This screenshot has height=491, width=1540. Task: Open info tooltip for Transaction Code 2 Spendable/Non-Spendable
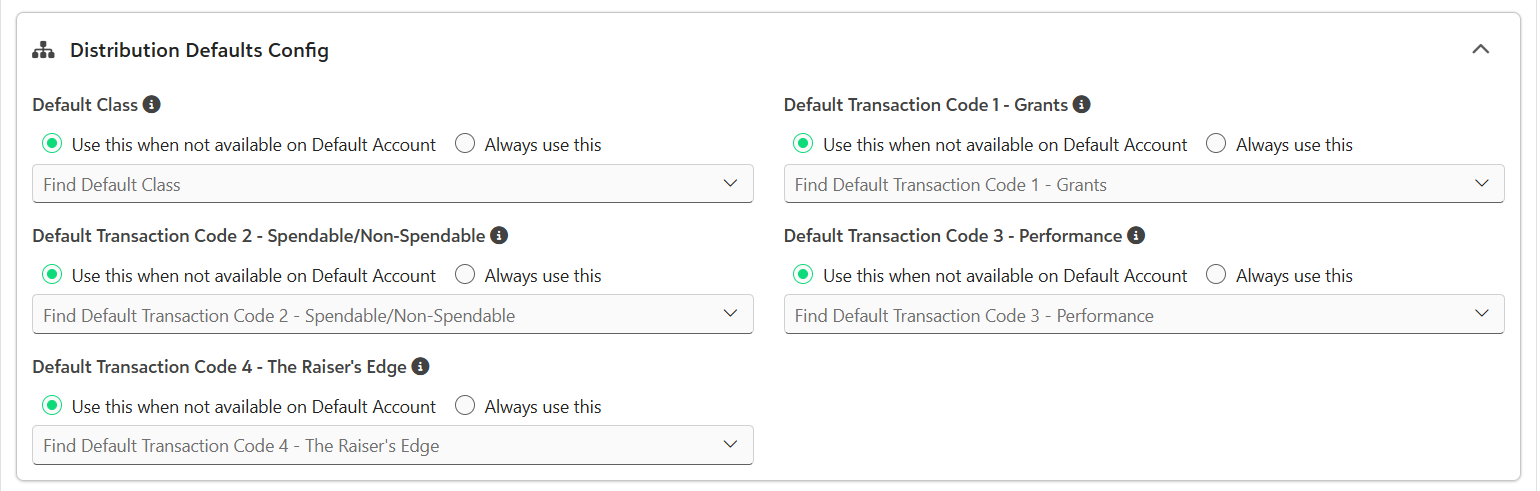[499, 236]
